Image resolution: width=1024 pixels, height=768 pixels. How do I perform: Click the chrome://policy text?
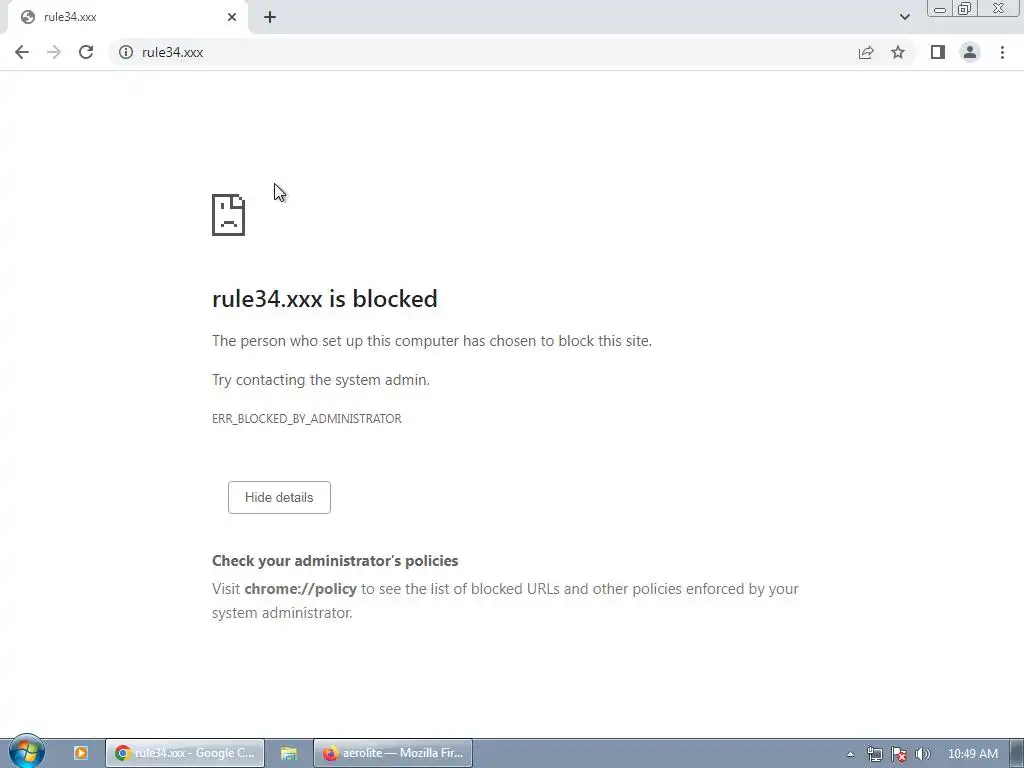(x=300, y=589)
